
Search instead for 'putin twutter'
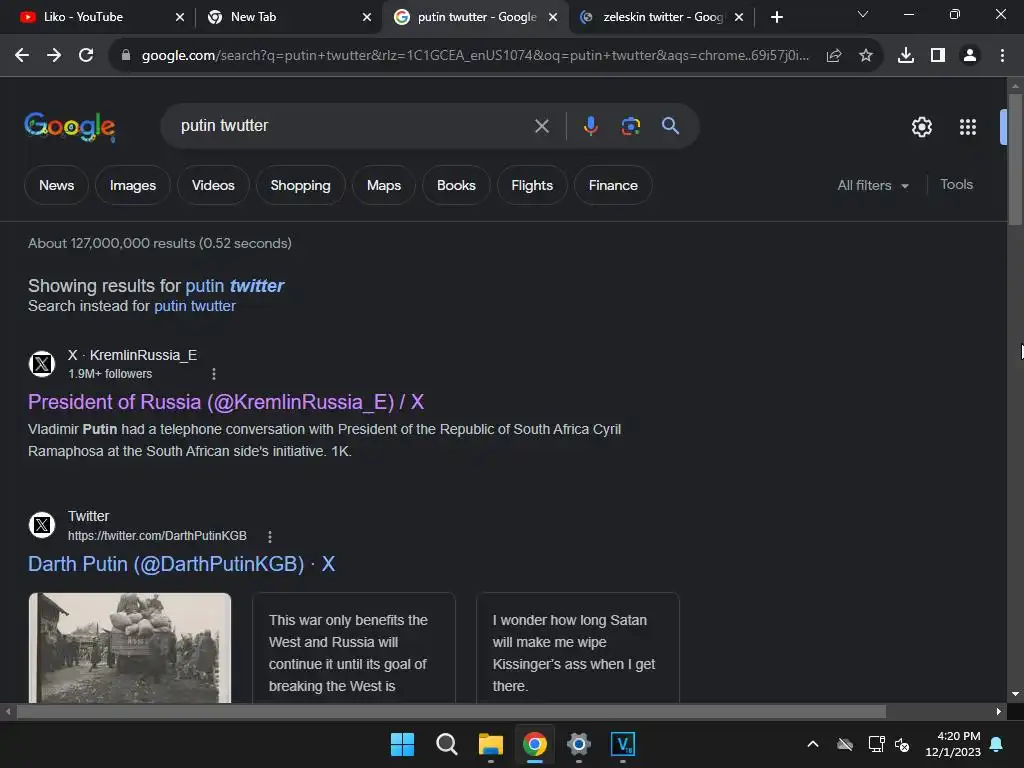pyautogui.click(x=195, y=306)
